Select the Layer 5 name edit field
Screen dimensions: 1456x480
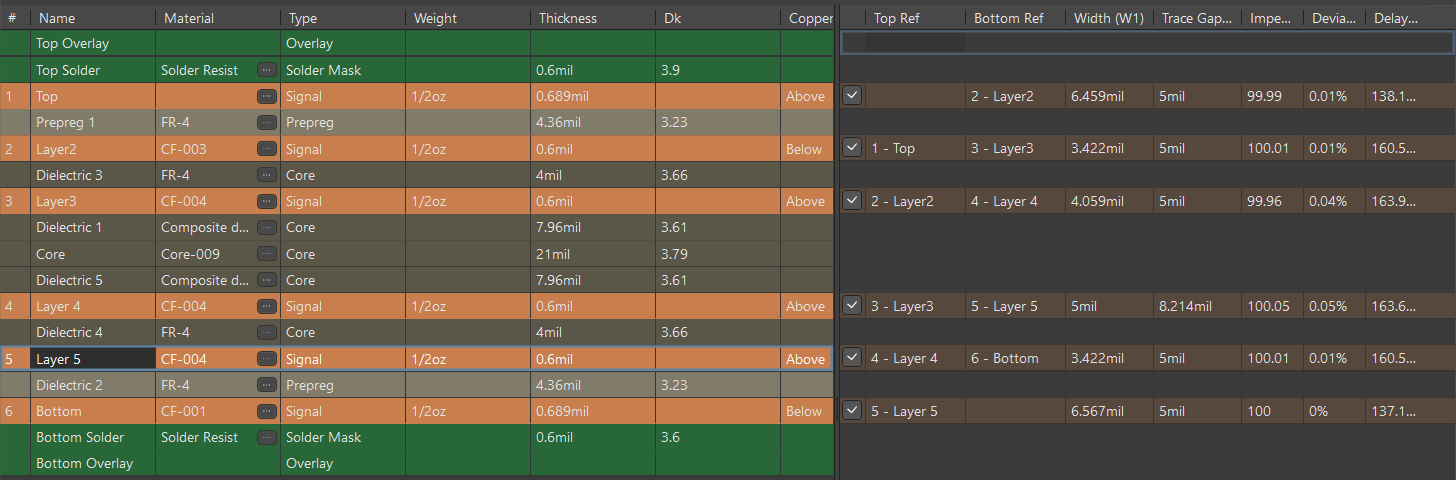(x=93, y=359)
